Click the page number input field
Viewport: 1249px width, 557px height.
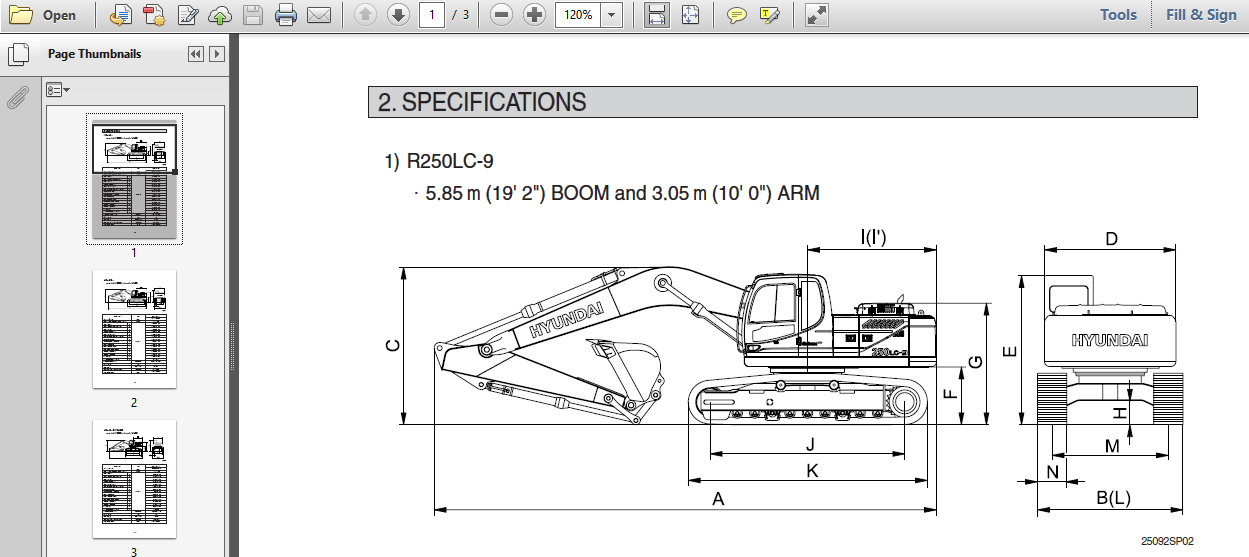(x=431, y=15)
